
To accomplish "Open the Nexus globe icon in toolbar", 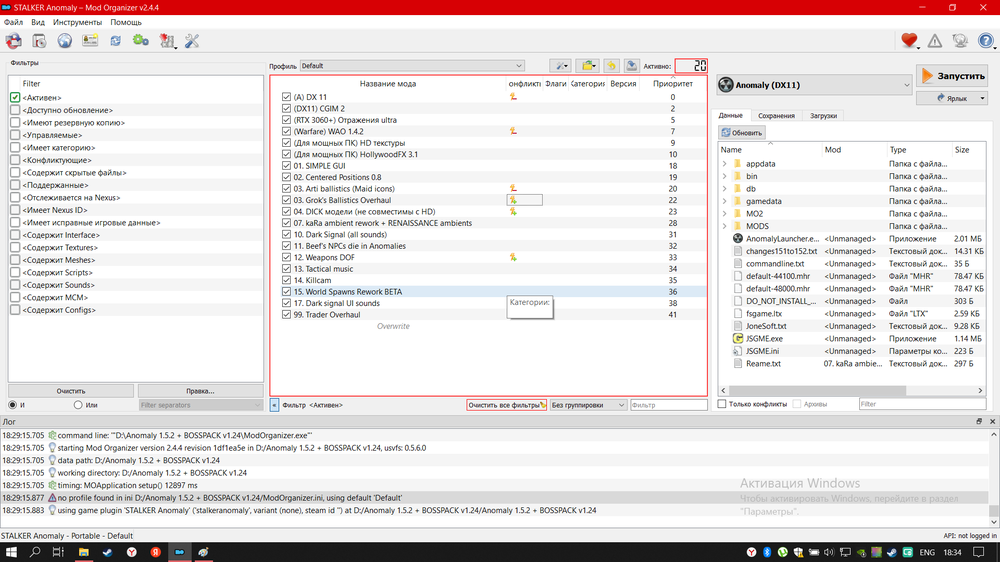I will [x=64, y=41].
